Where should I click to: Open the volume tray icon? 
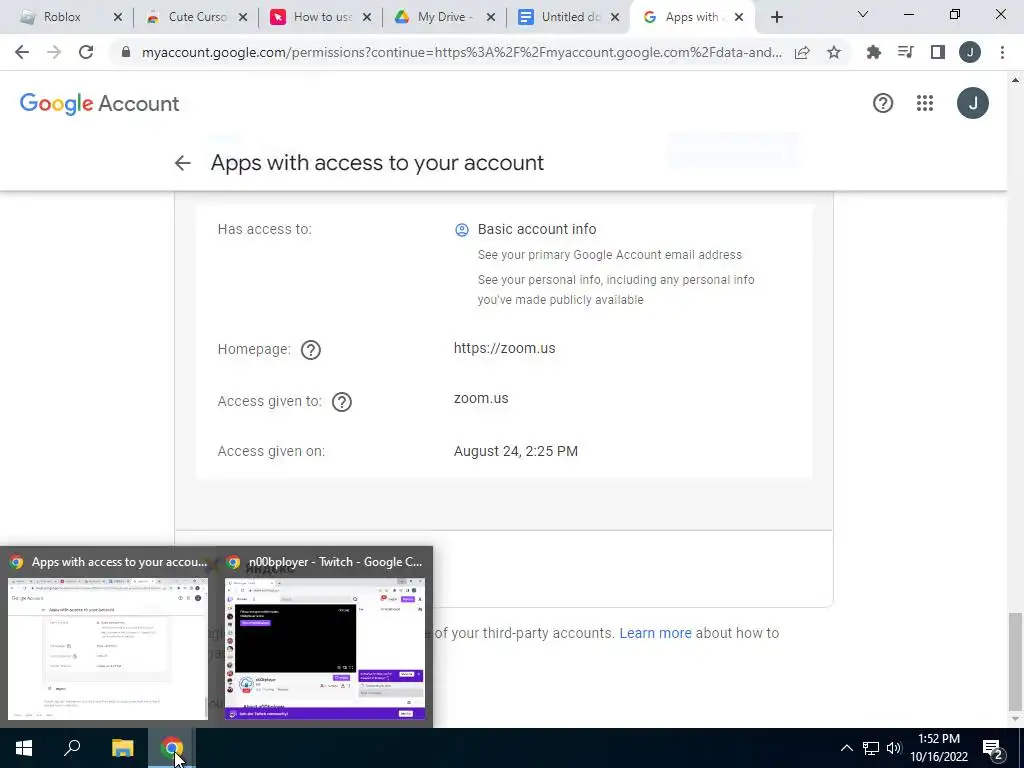pyautogui.click(x=894, y=748)
